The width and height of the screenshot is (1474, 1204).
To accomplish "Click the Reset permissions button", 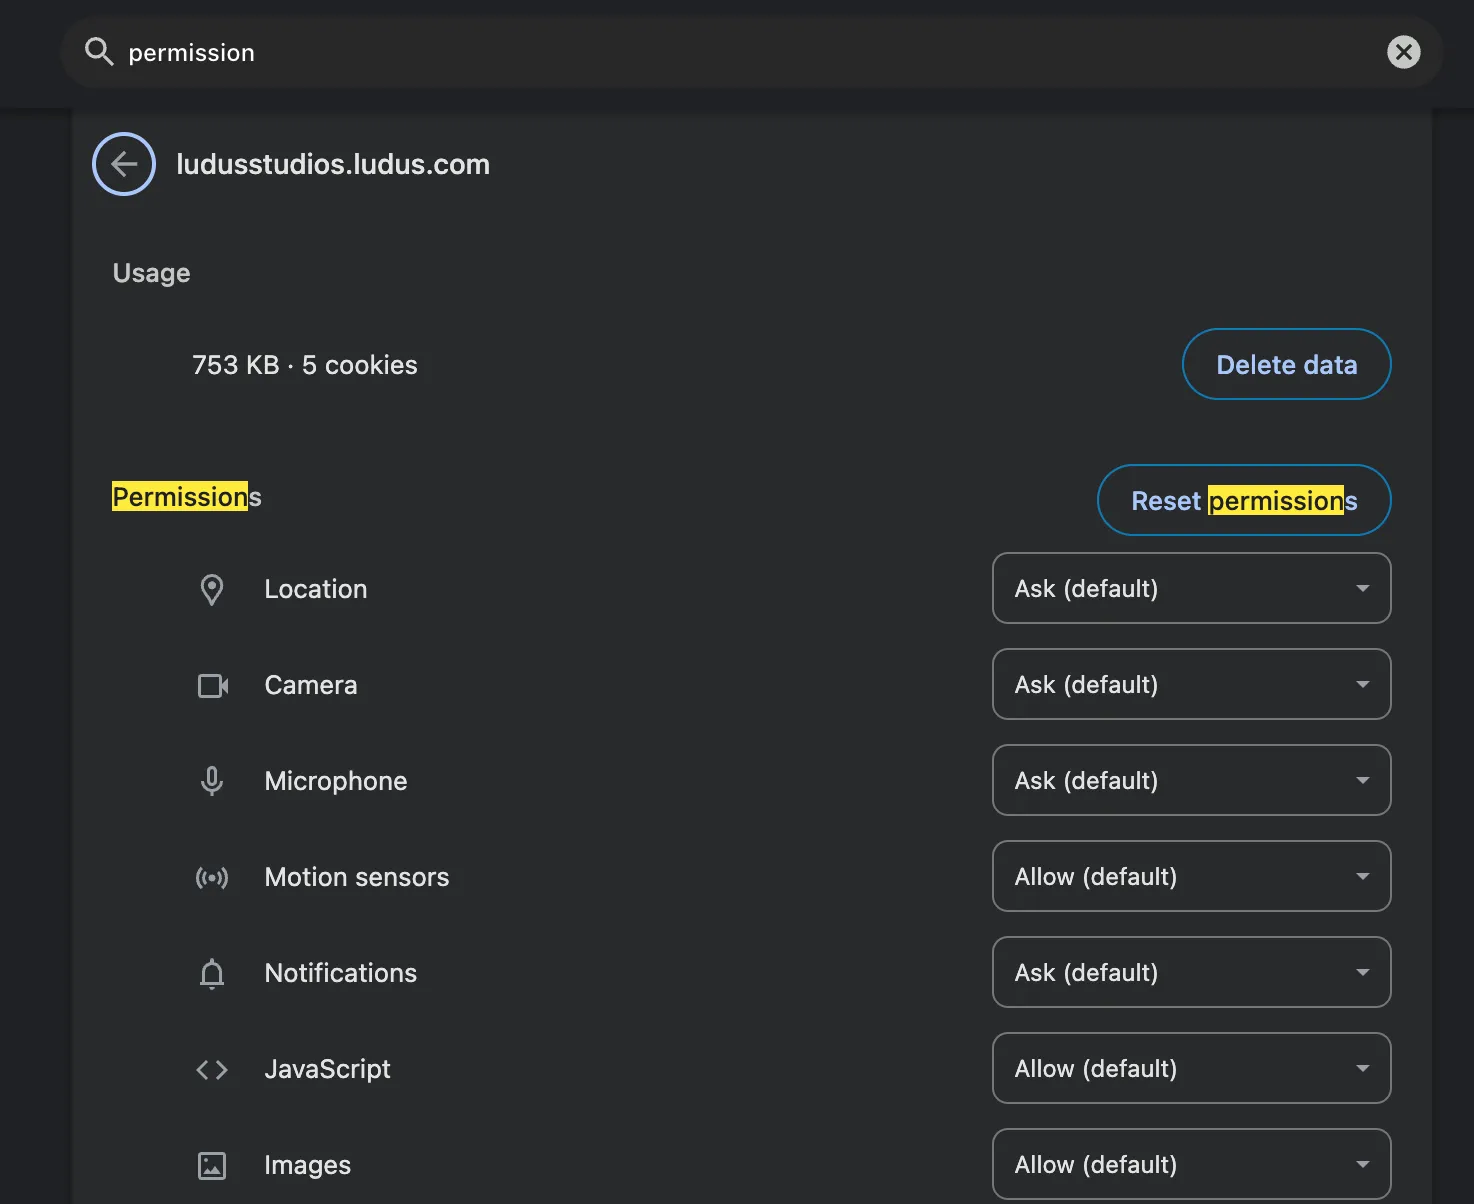I will [x=1243, y=500].
